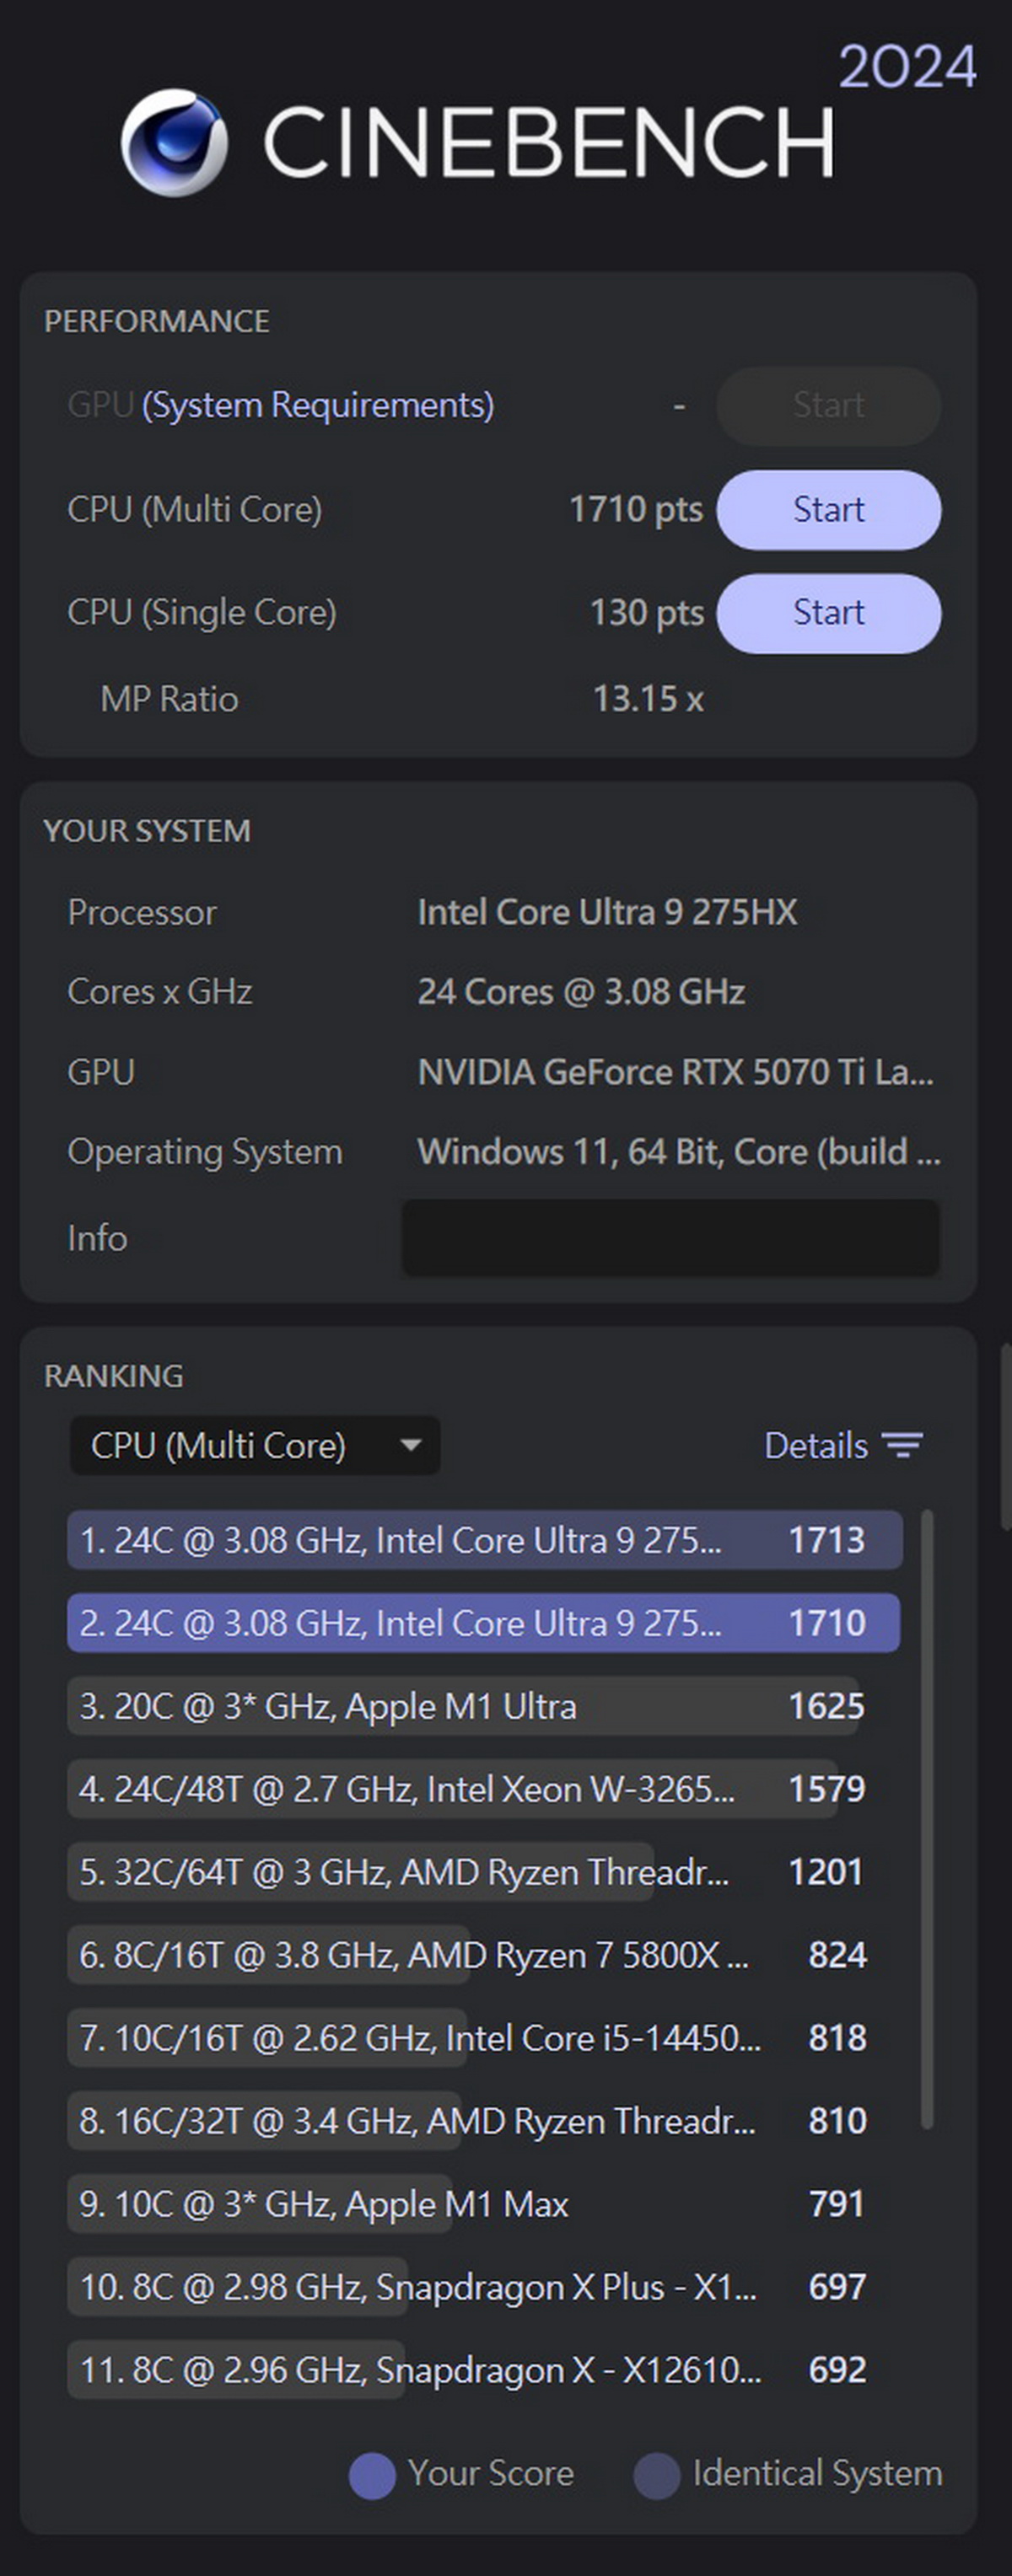Click the Your Score legend circle

click(372, 2475)
